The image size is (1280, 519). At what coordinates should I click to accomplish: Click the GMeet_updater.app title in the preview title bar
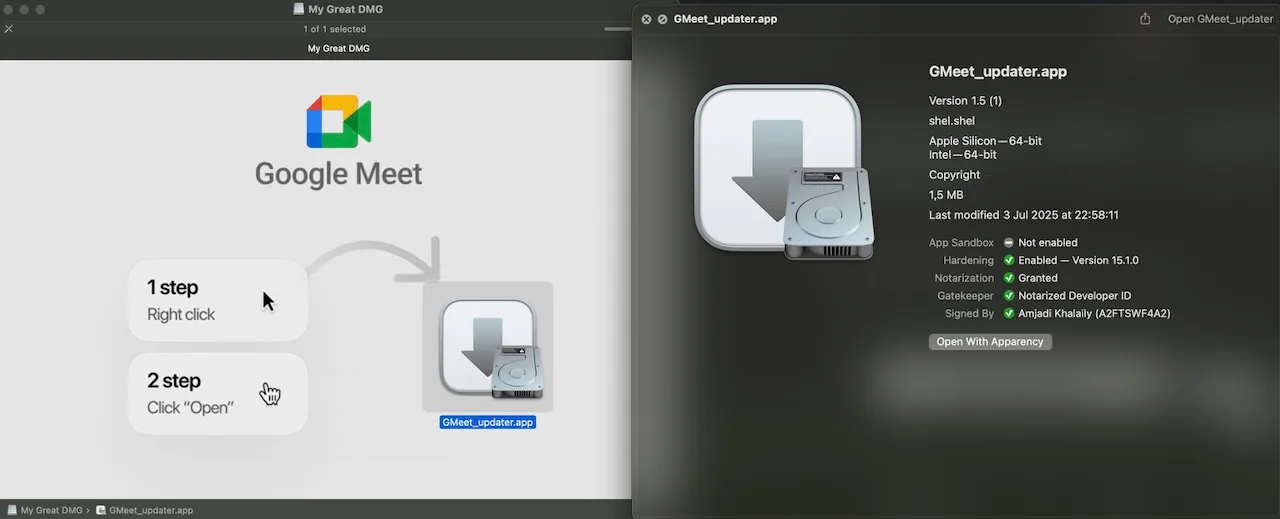[x=725, y=19]
